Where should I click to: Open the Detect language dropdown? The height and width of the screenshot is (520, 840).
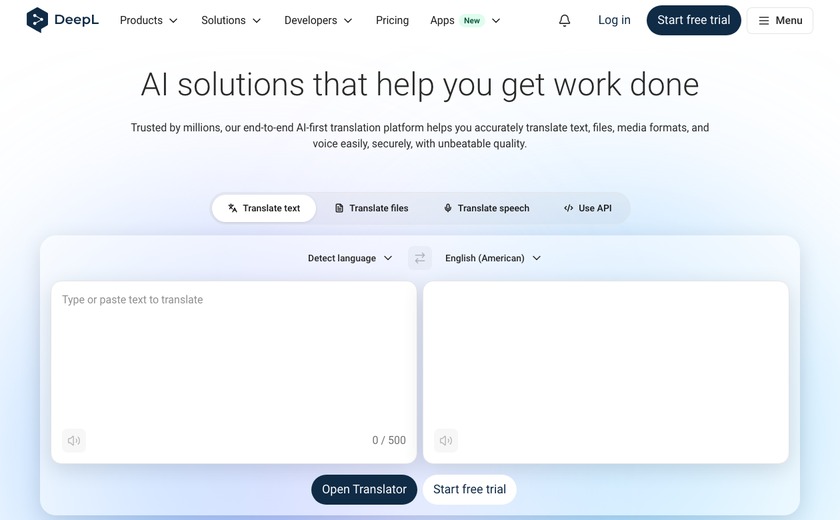350,258
